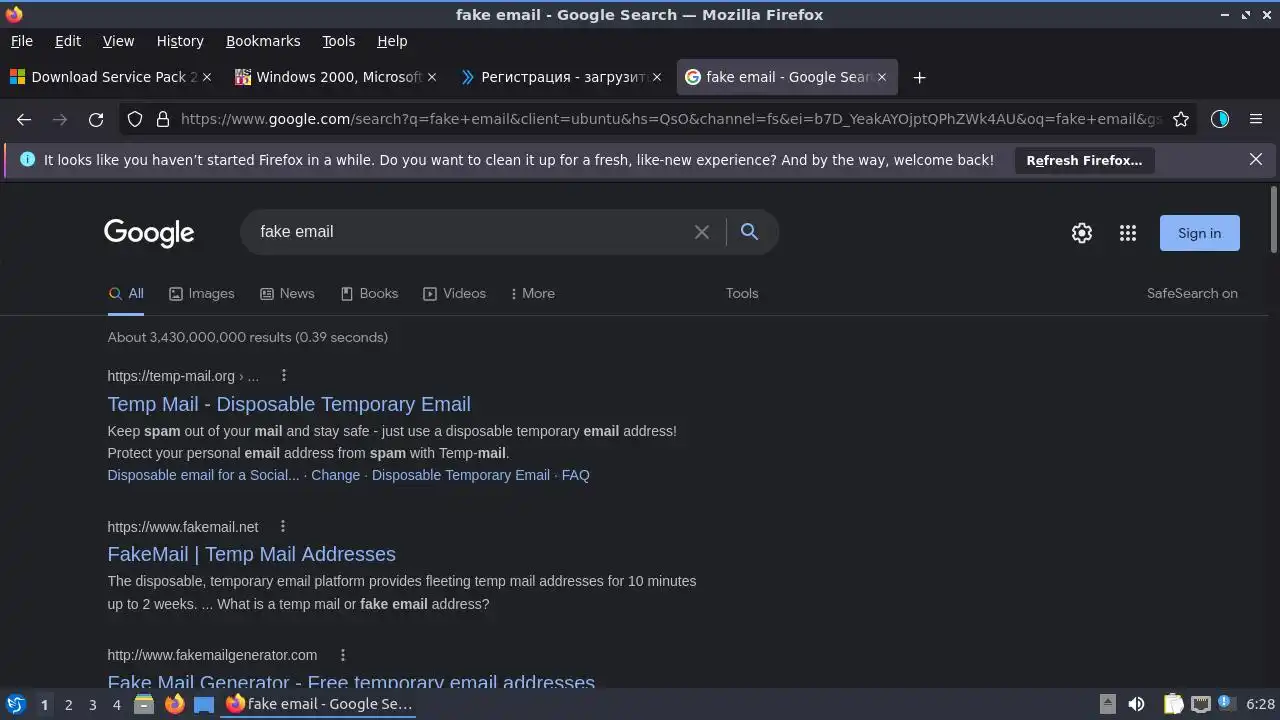Switch to News search results
This screenshot has width=1280, height=720.
point(287,293)
